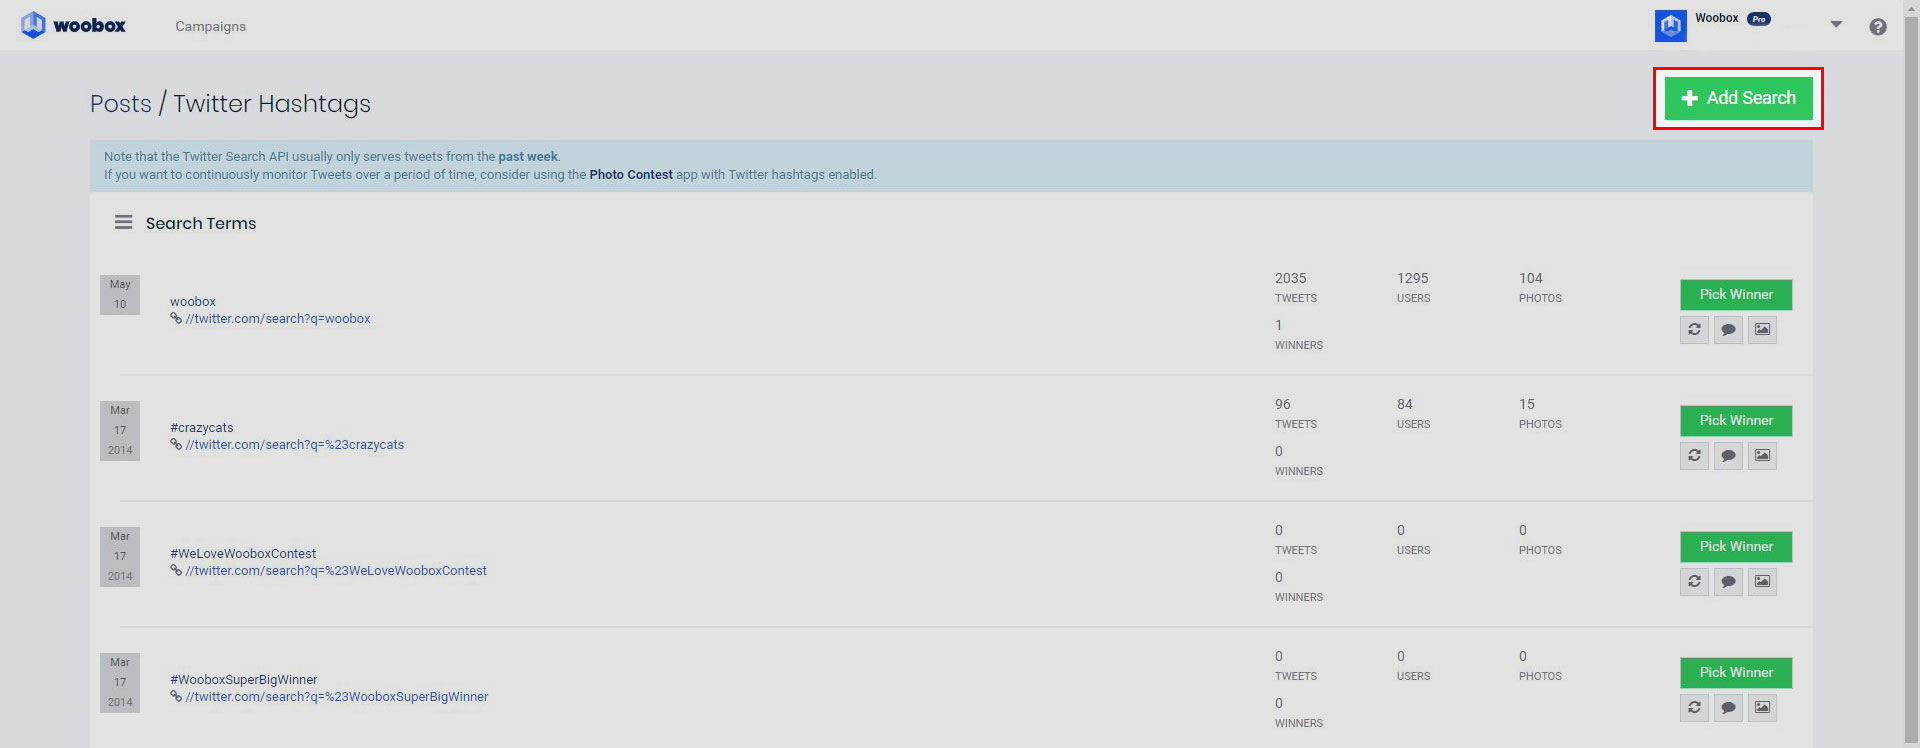The image size is (1920, 748).
Task: Refresh the #crazycats search
Action: 1694,456
